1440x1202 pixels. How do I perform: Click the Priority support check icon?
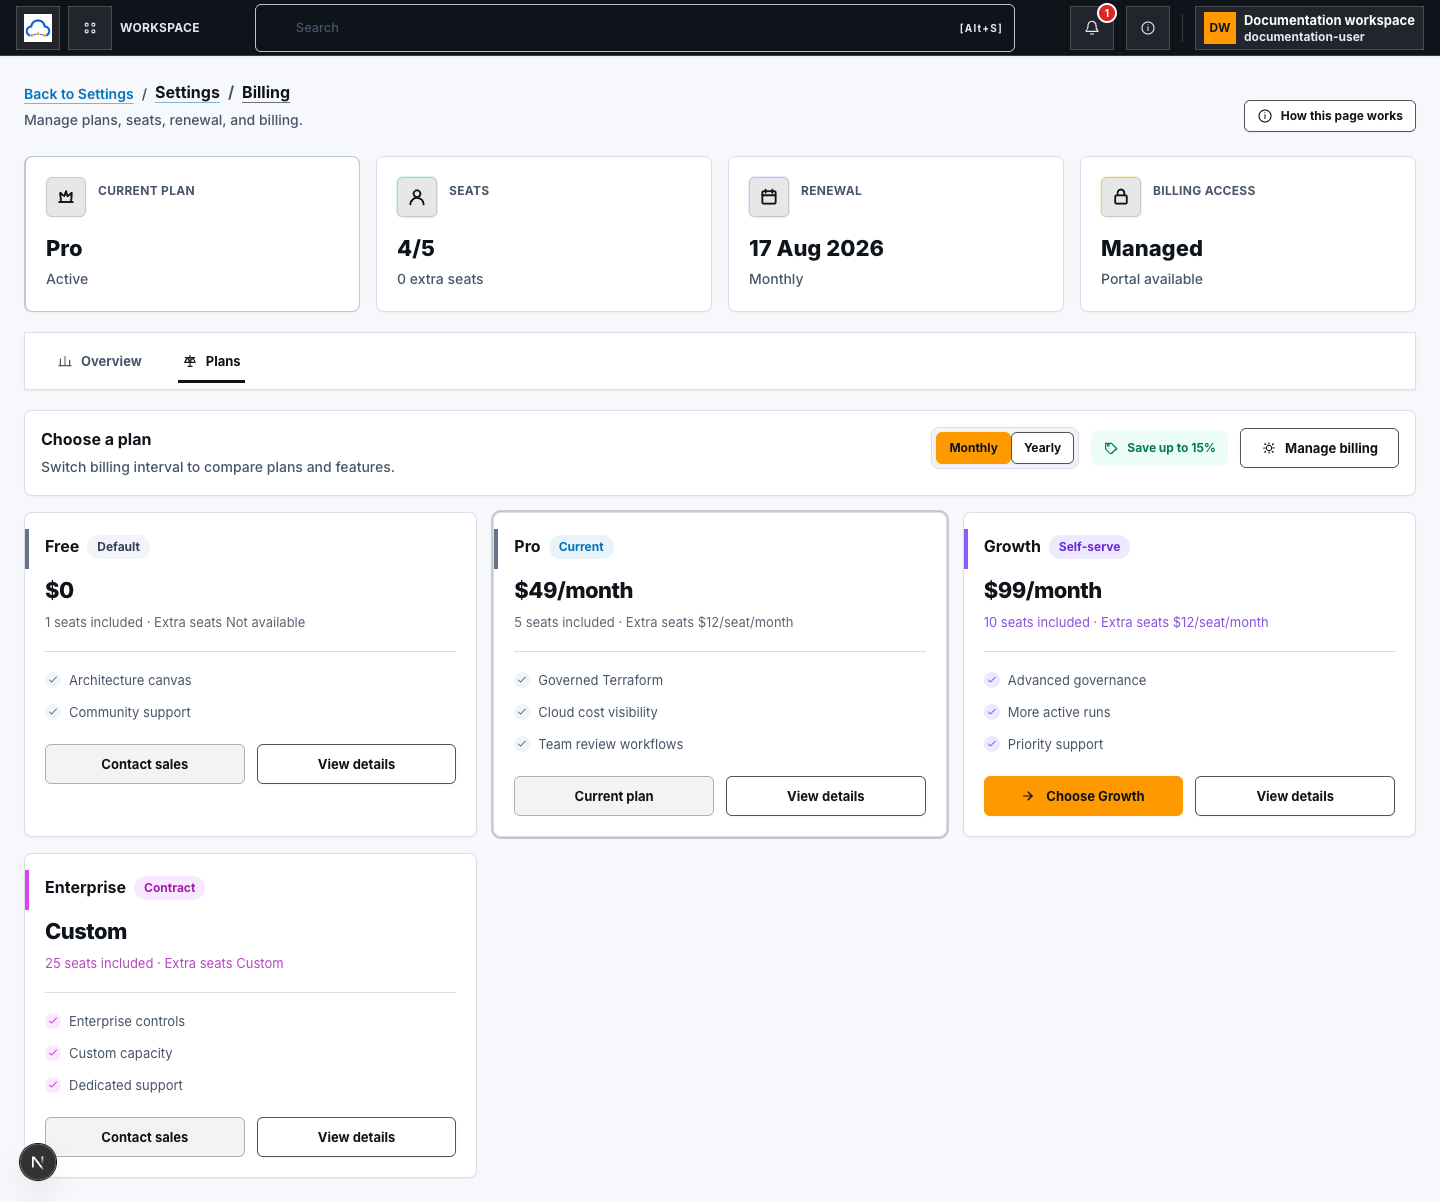[992, 744]
